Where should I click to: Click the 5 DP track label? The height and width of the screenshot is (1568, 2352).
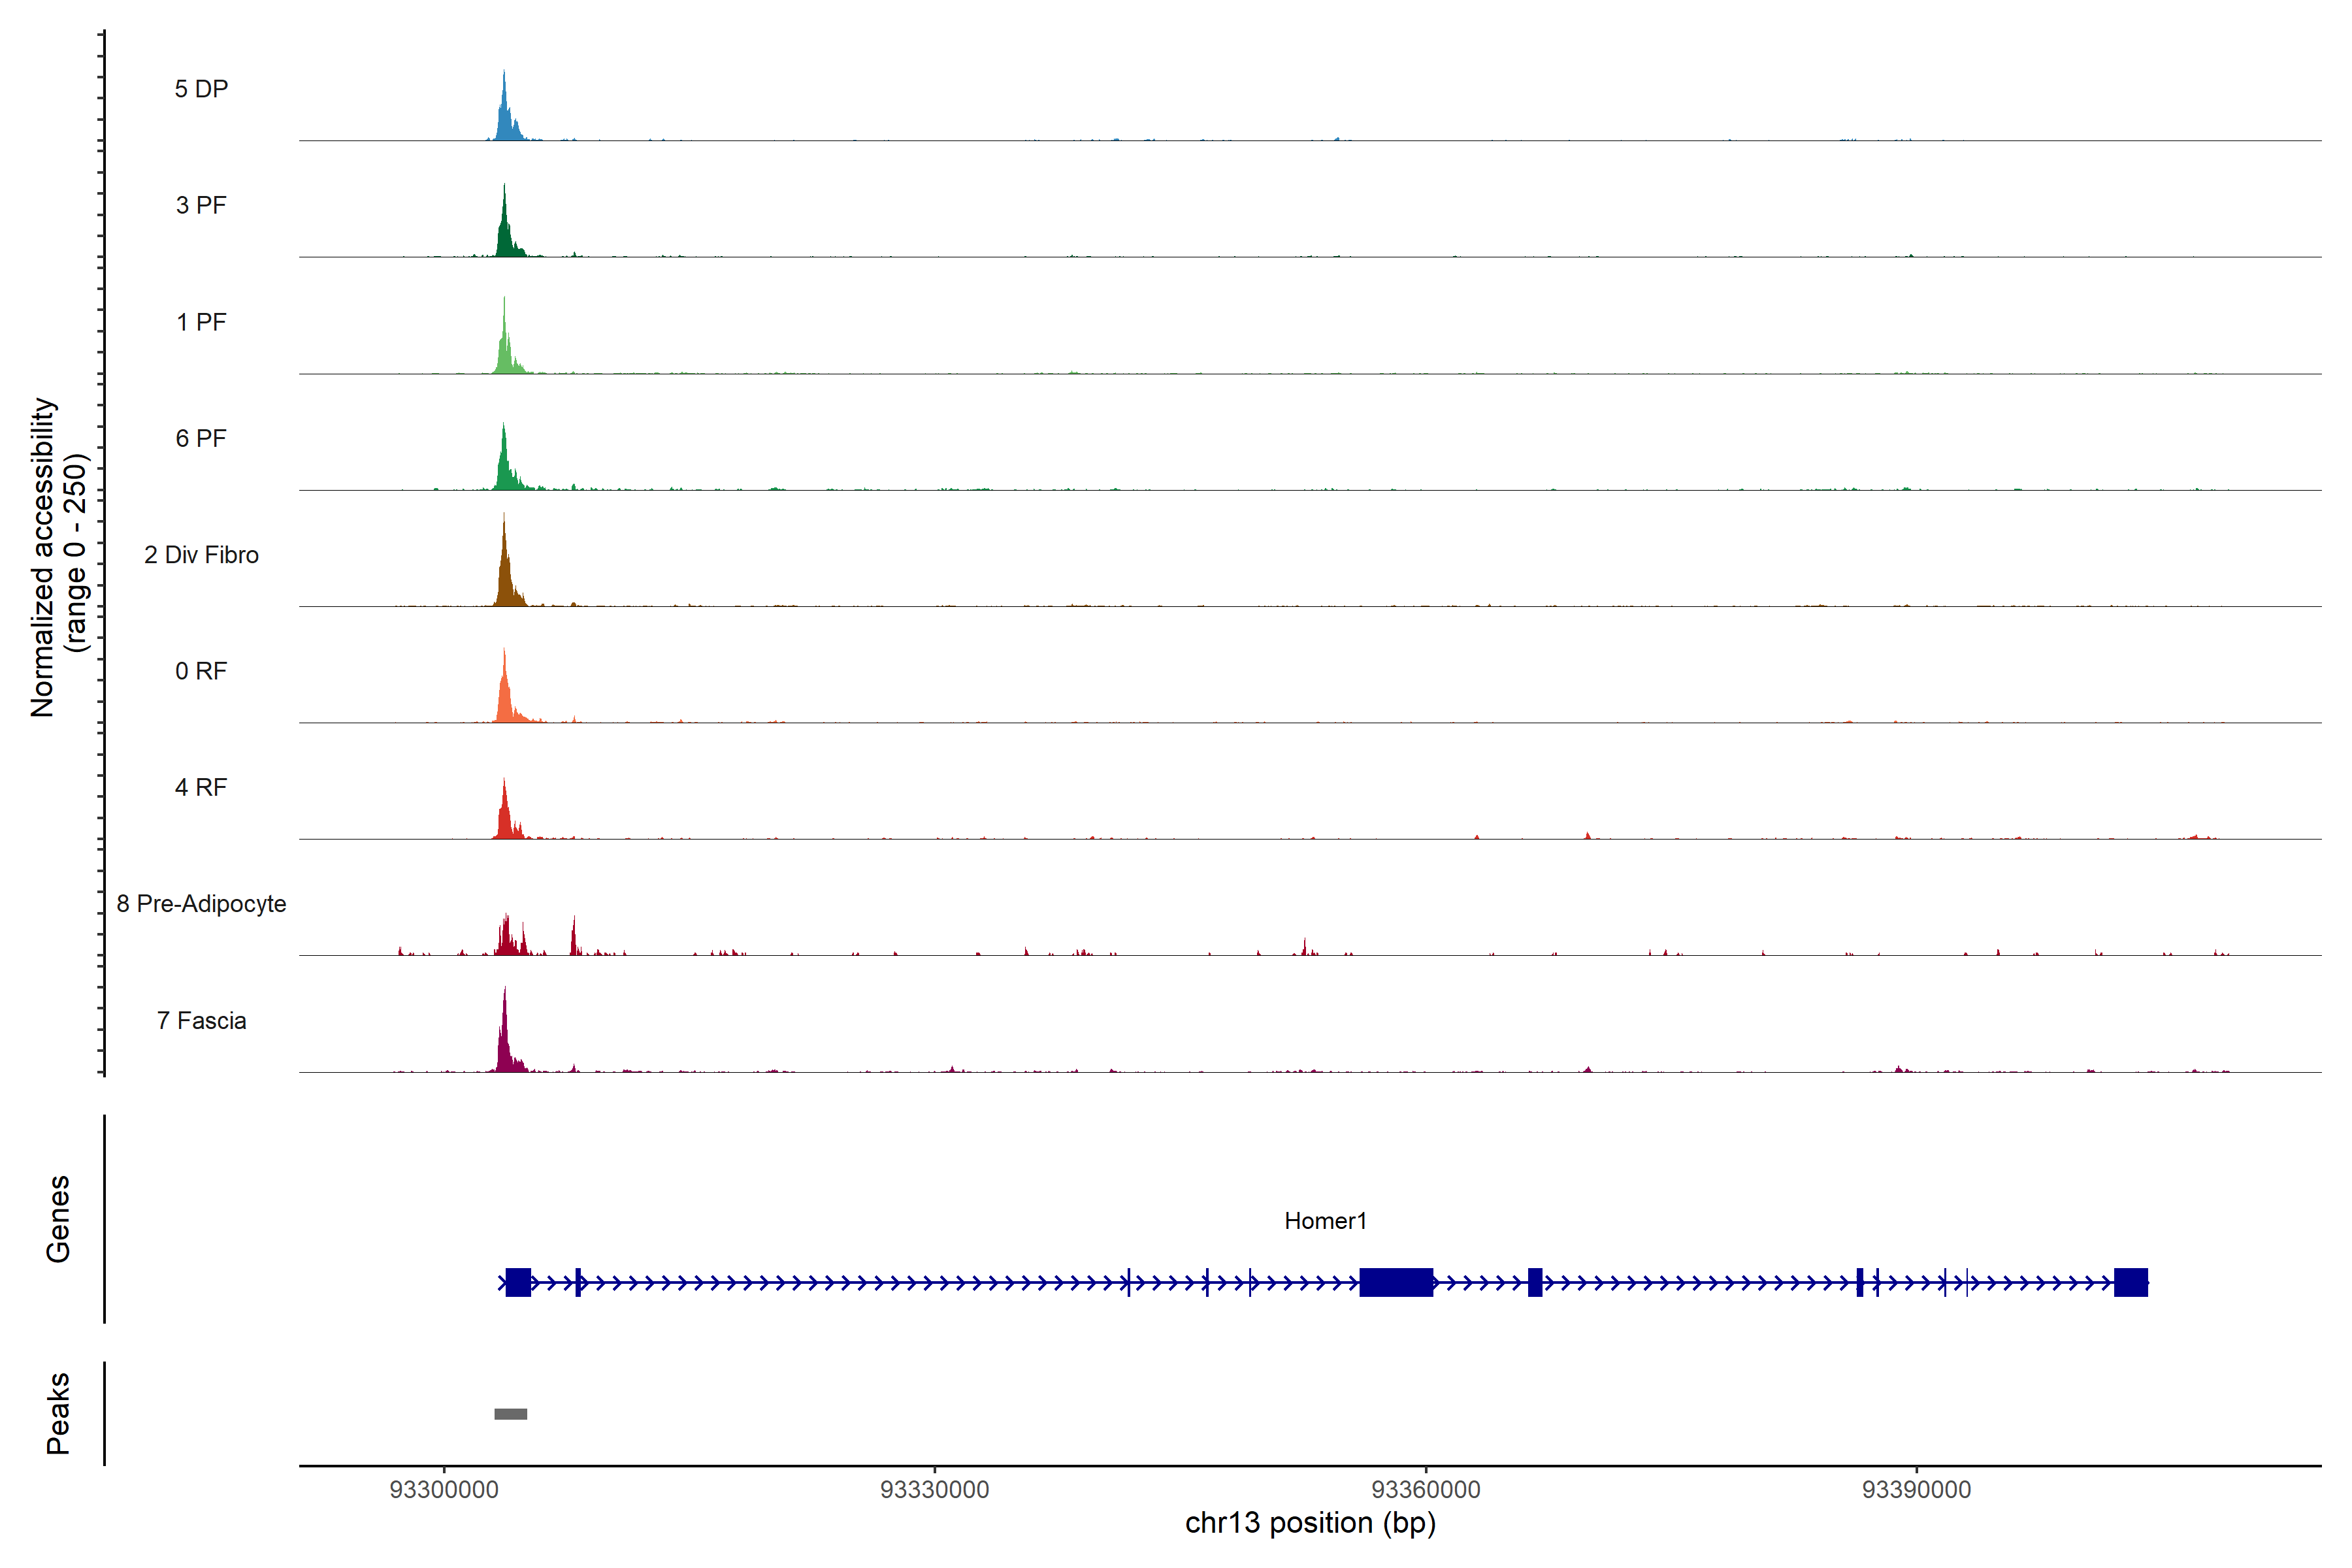[201, 89]
